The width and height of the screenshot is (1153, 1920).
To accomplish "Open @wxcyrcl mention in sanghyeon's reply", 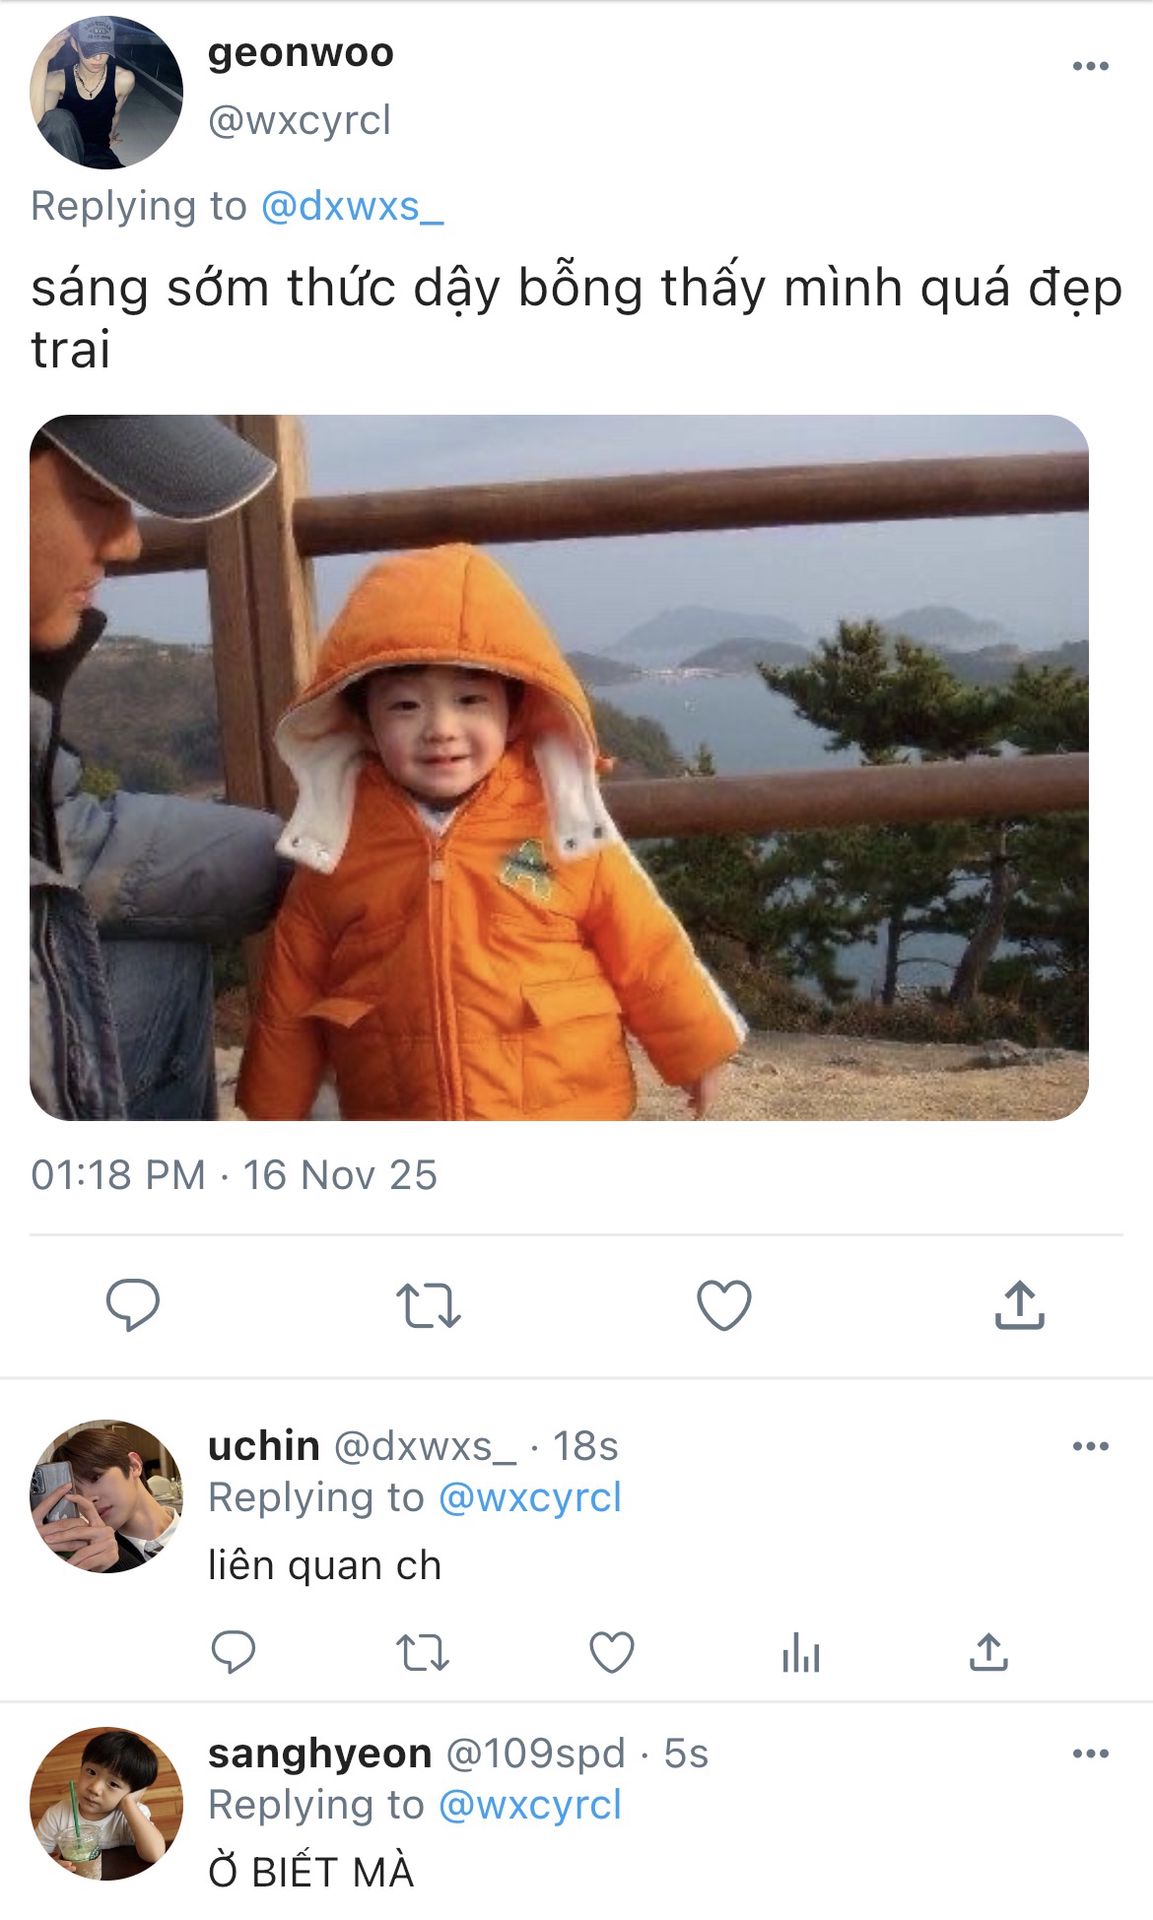I will (x=530, y=1805).
